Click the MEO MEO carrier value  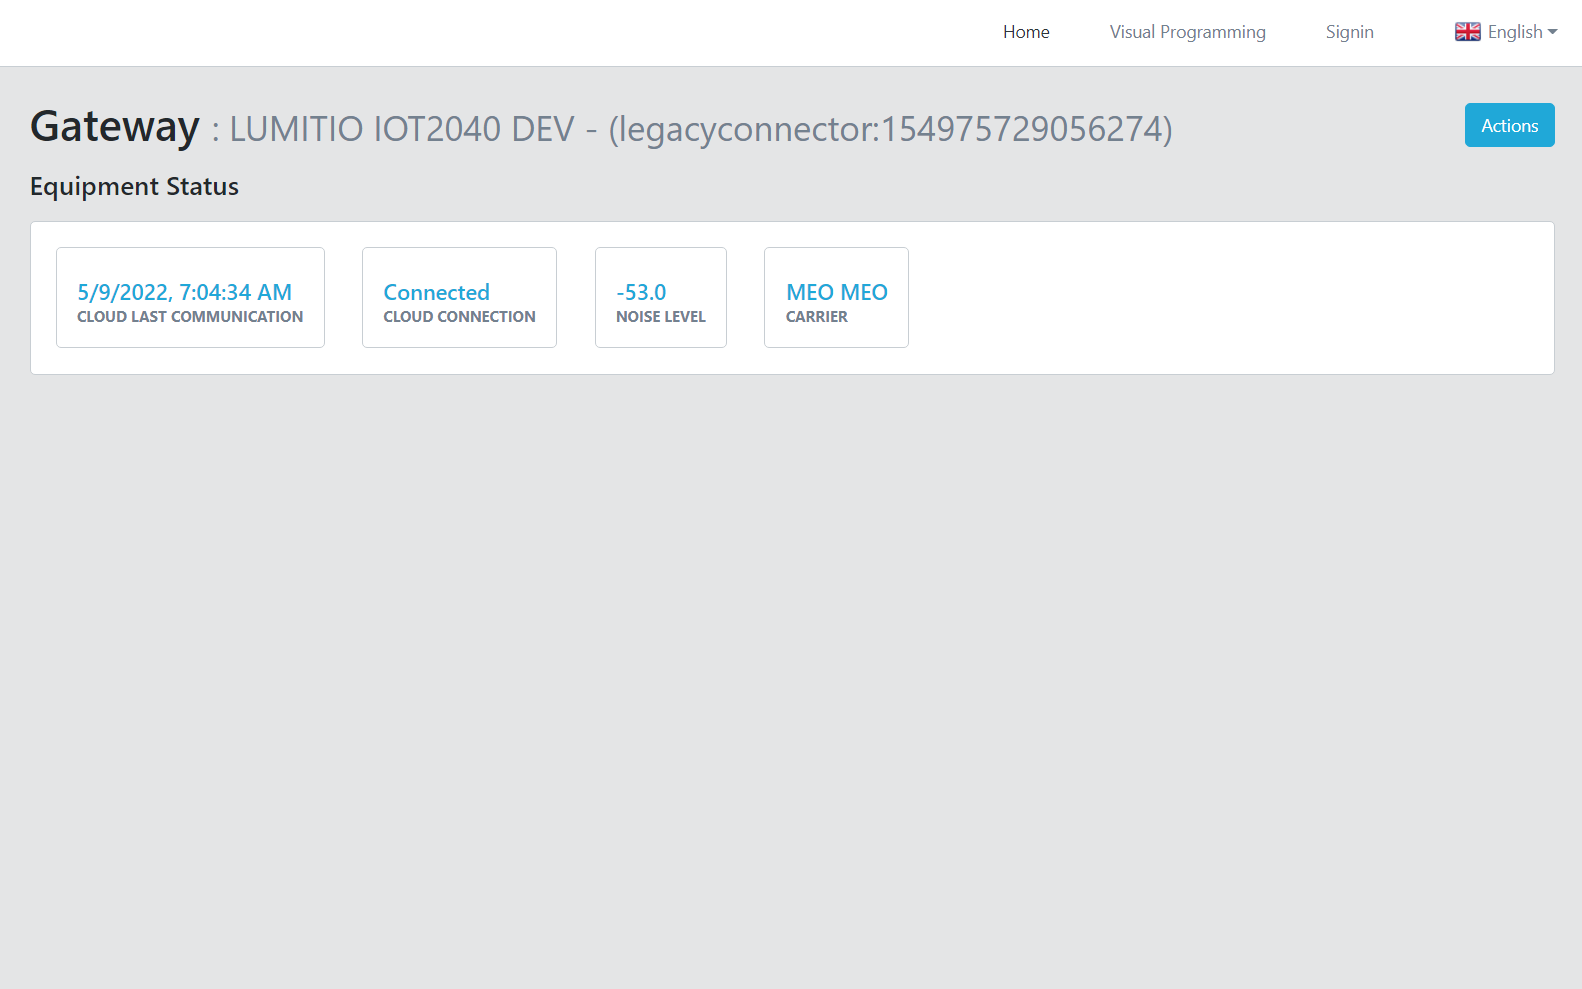click(x=837, y=292)
